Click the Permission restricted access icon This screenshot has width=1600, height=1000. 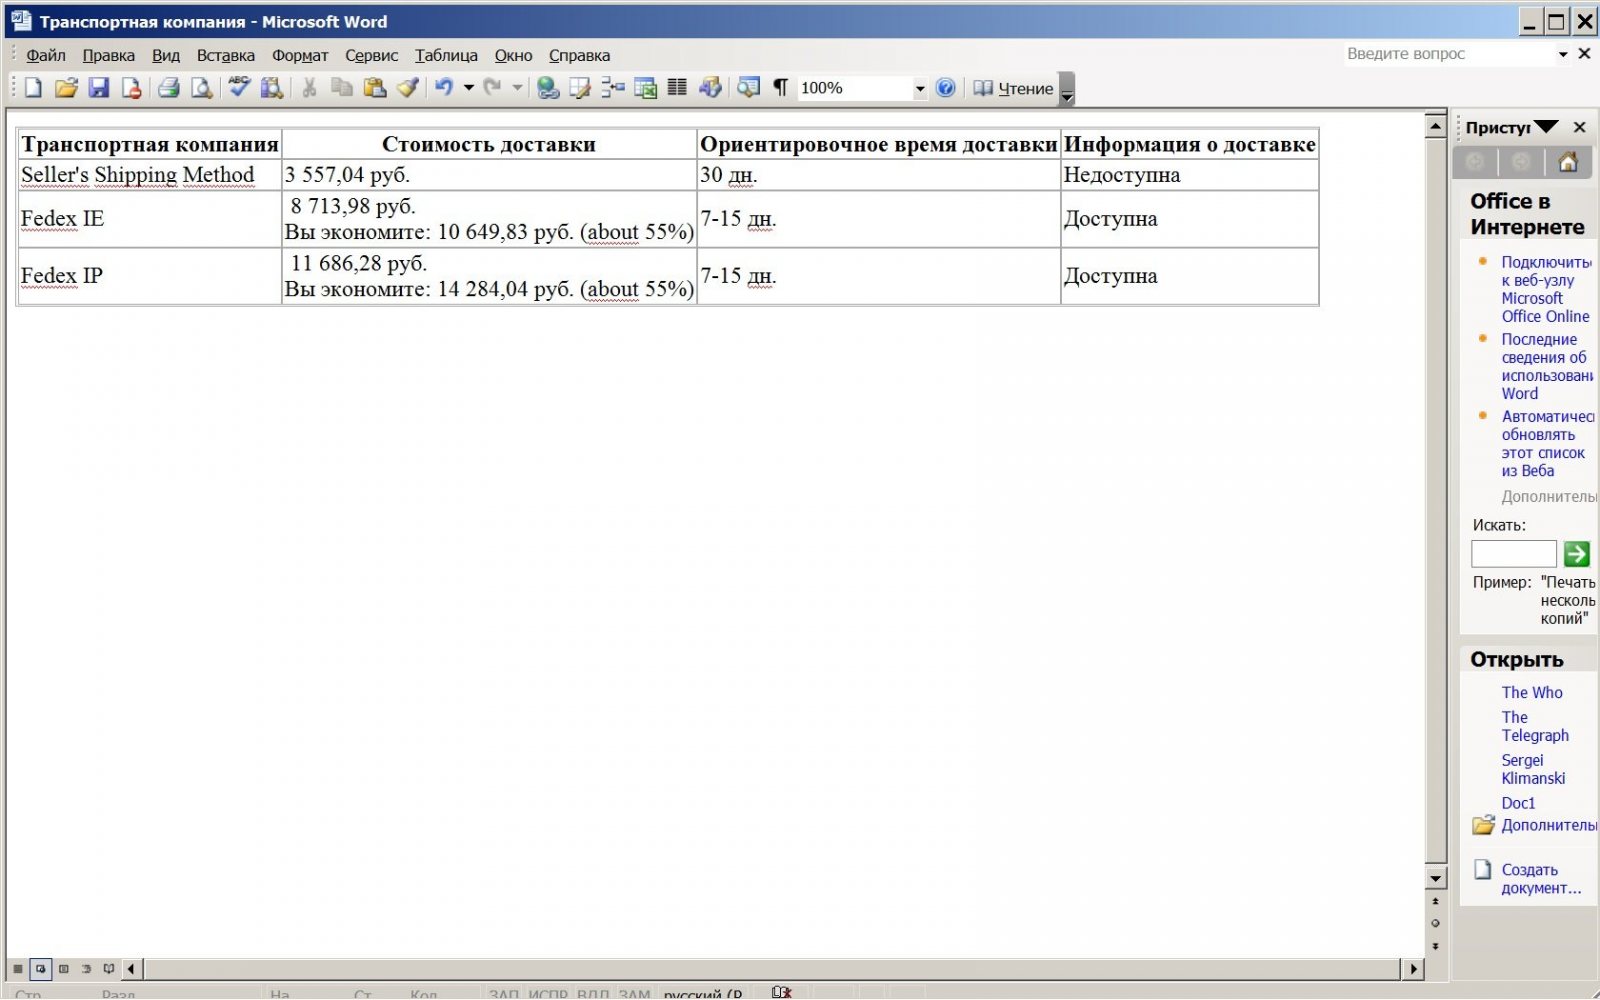click(131, 88)
